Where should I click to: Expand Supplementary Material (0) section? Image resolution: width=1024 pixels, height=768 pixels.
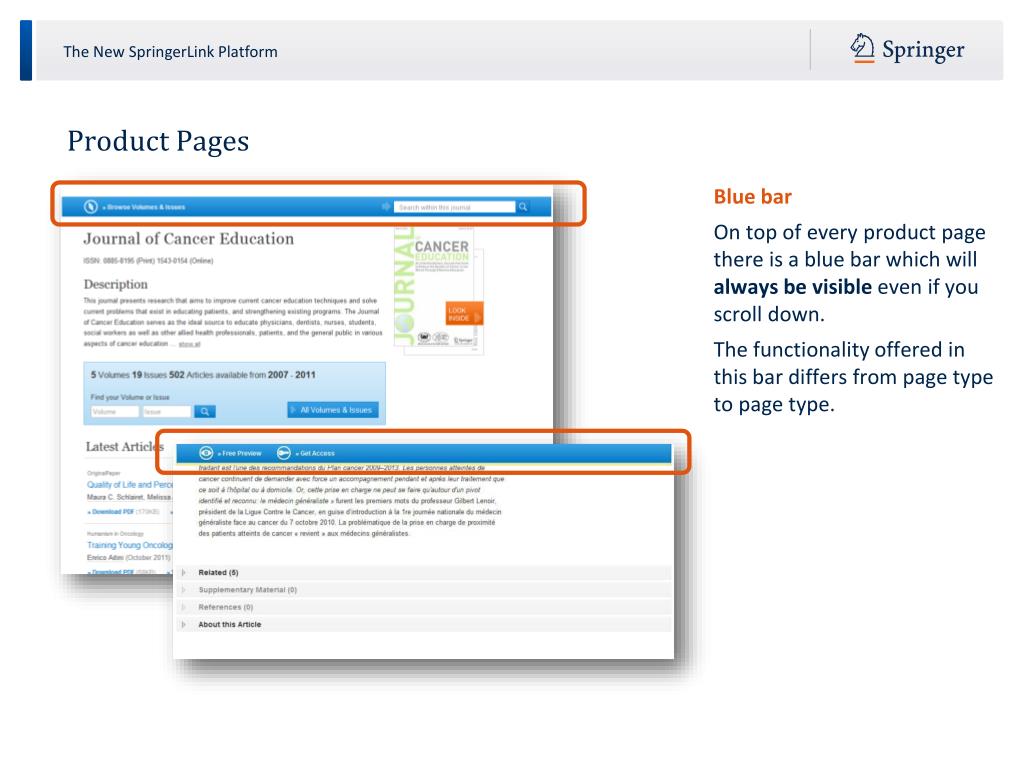[x=424, y=590]
